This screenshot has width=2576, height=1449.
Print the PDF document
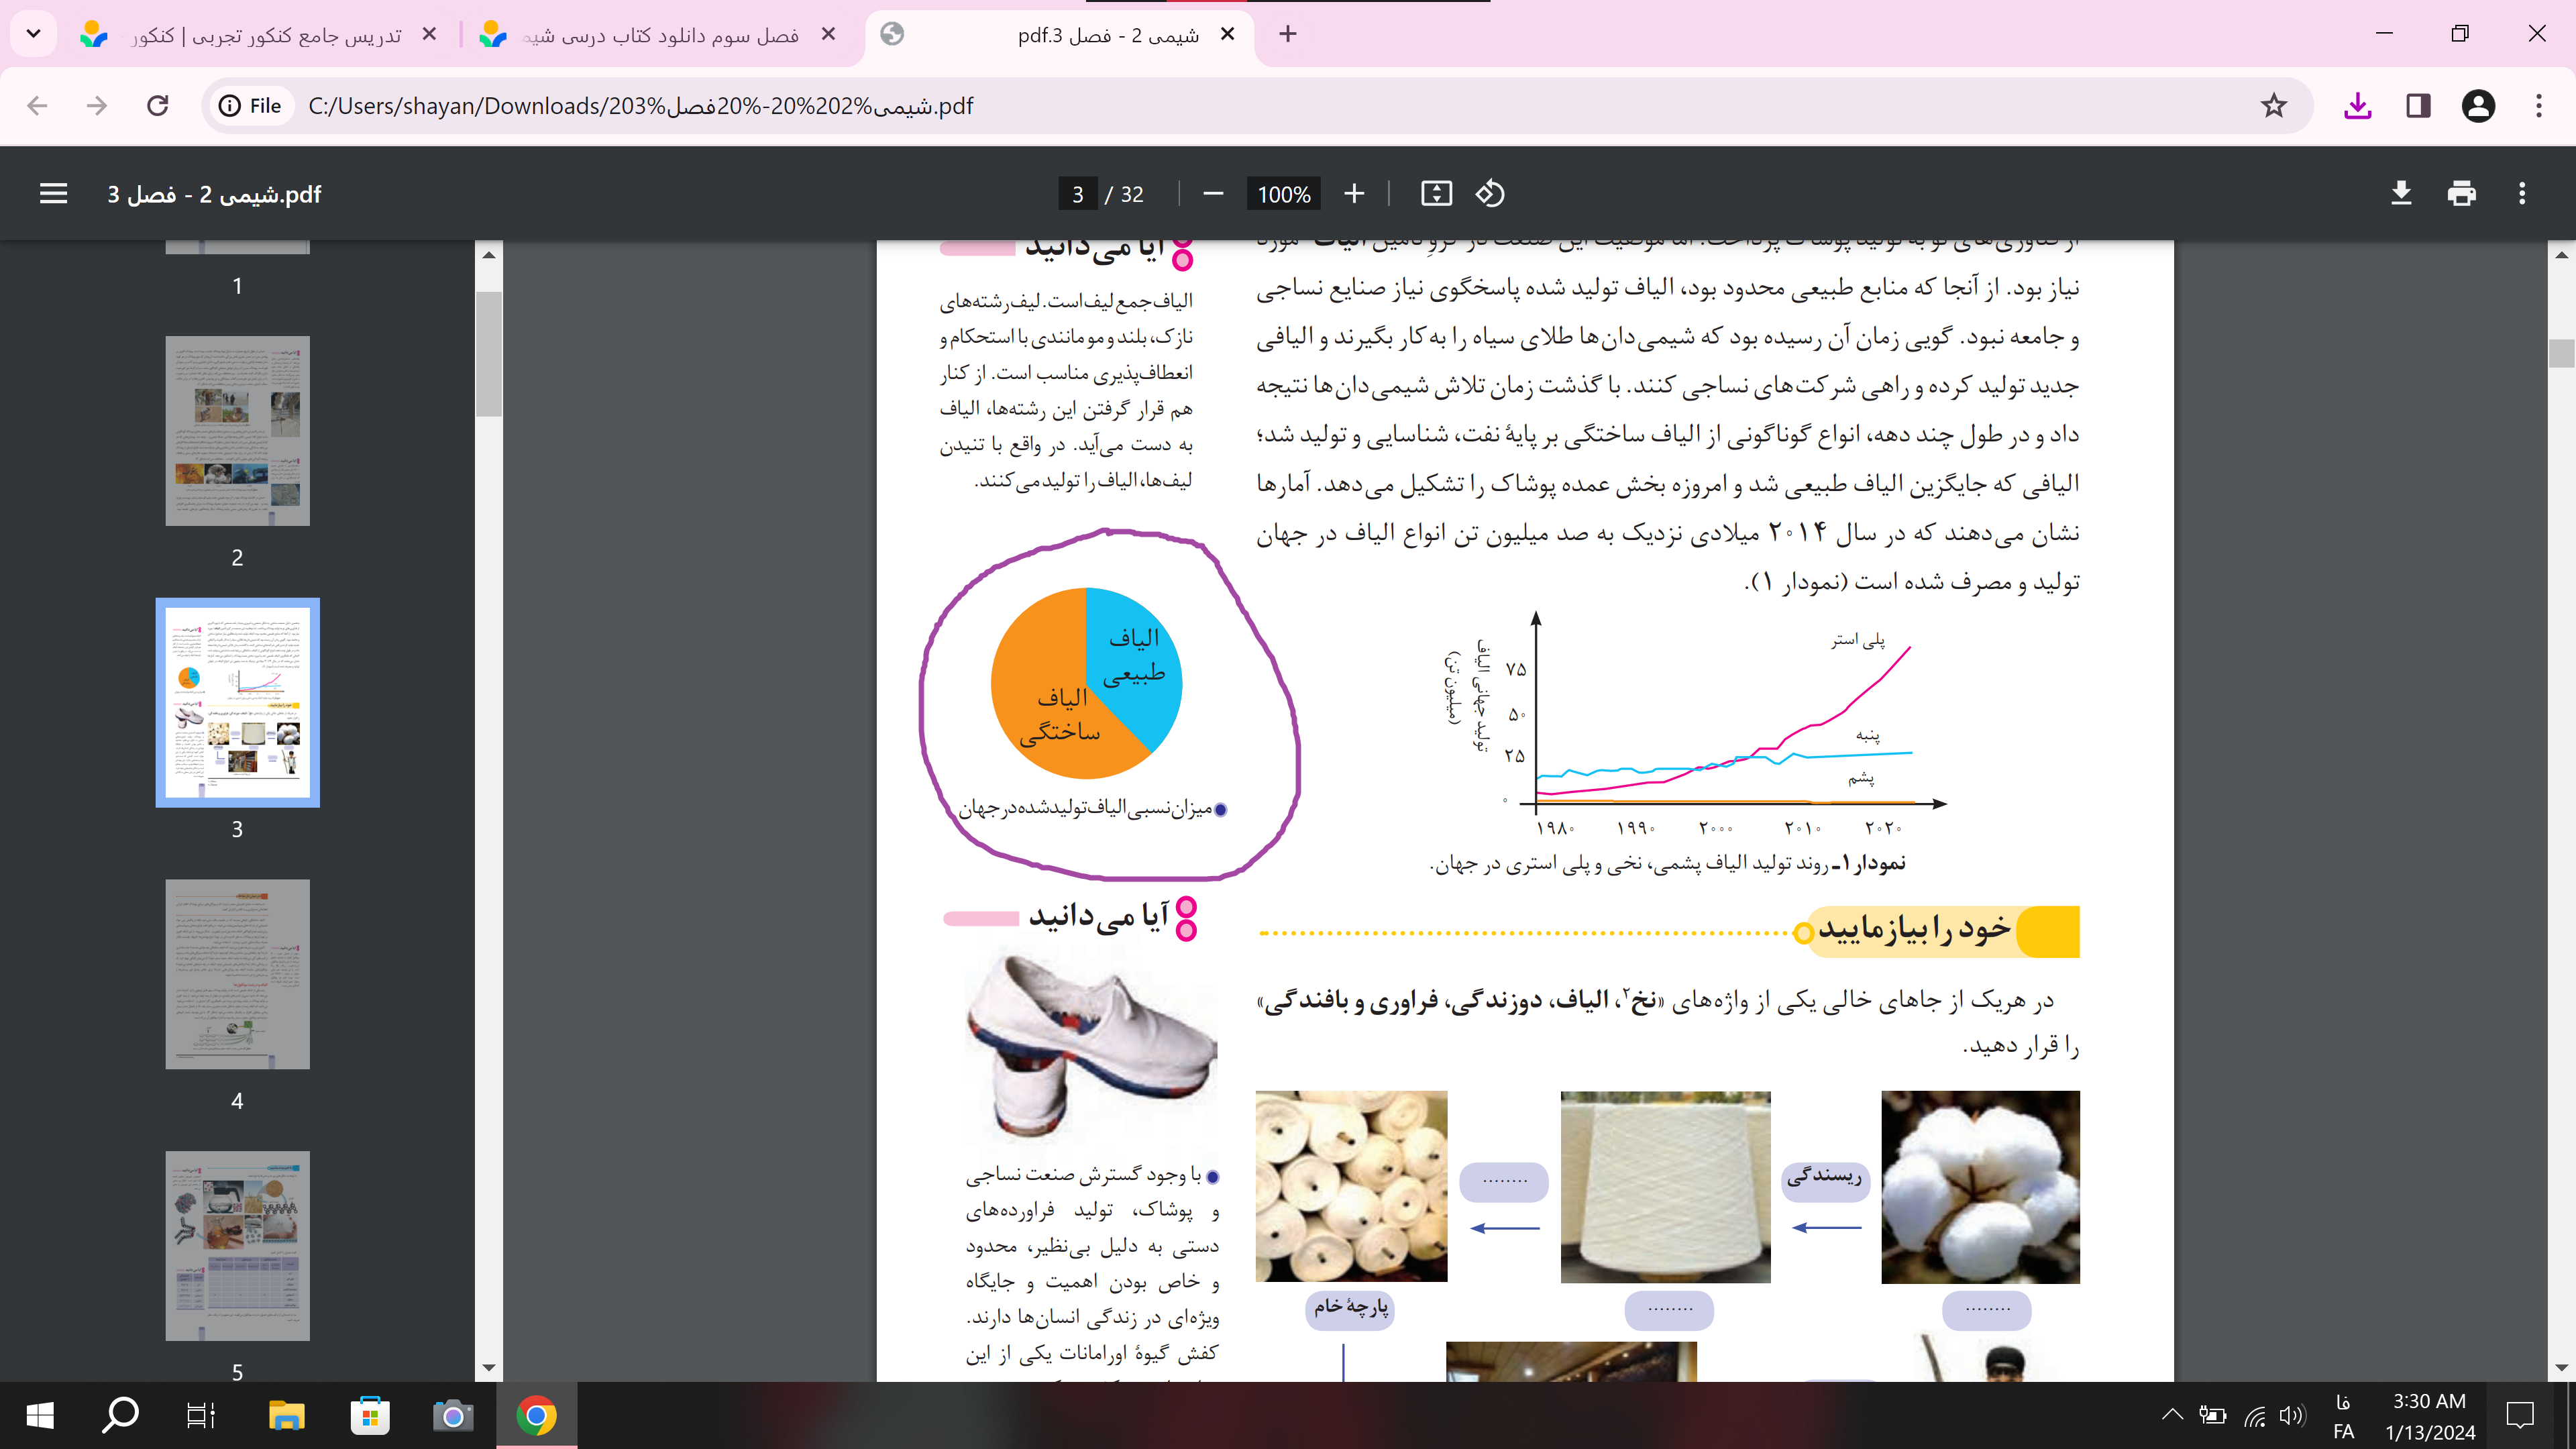click(2462, 194)
